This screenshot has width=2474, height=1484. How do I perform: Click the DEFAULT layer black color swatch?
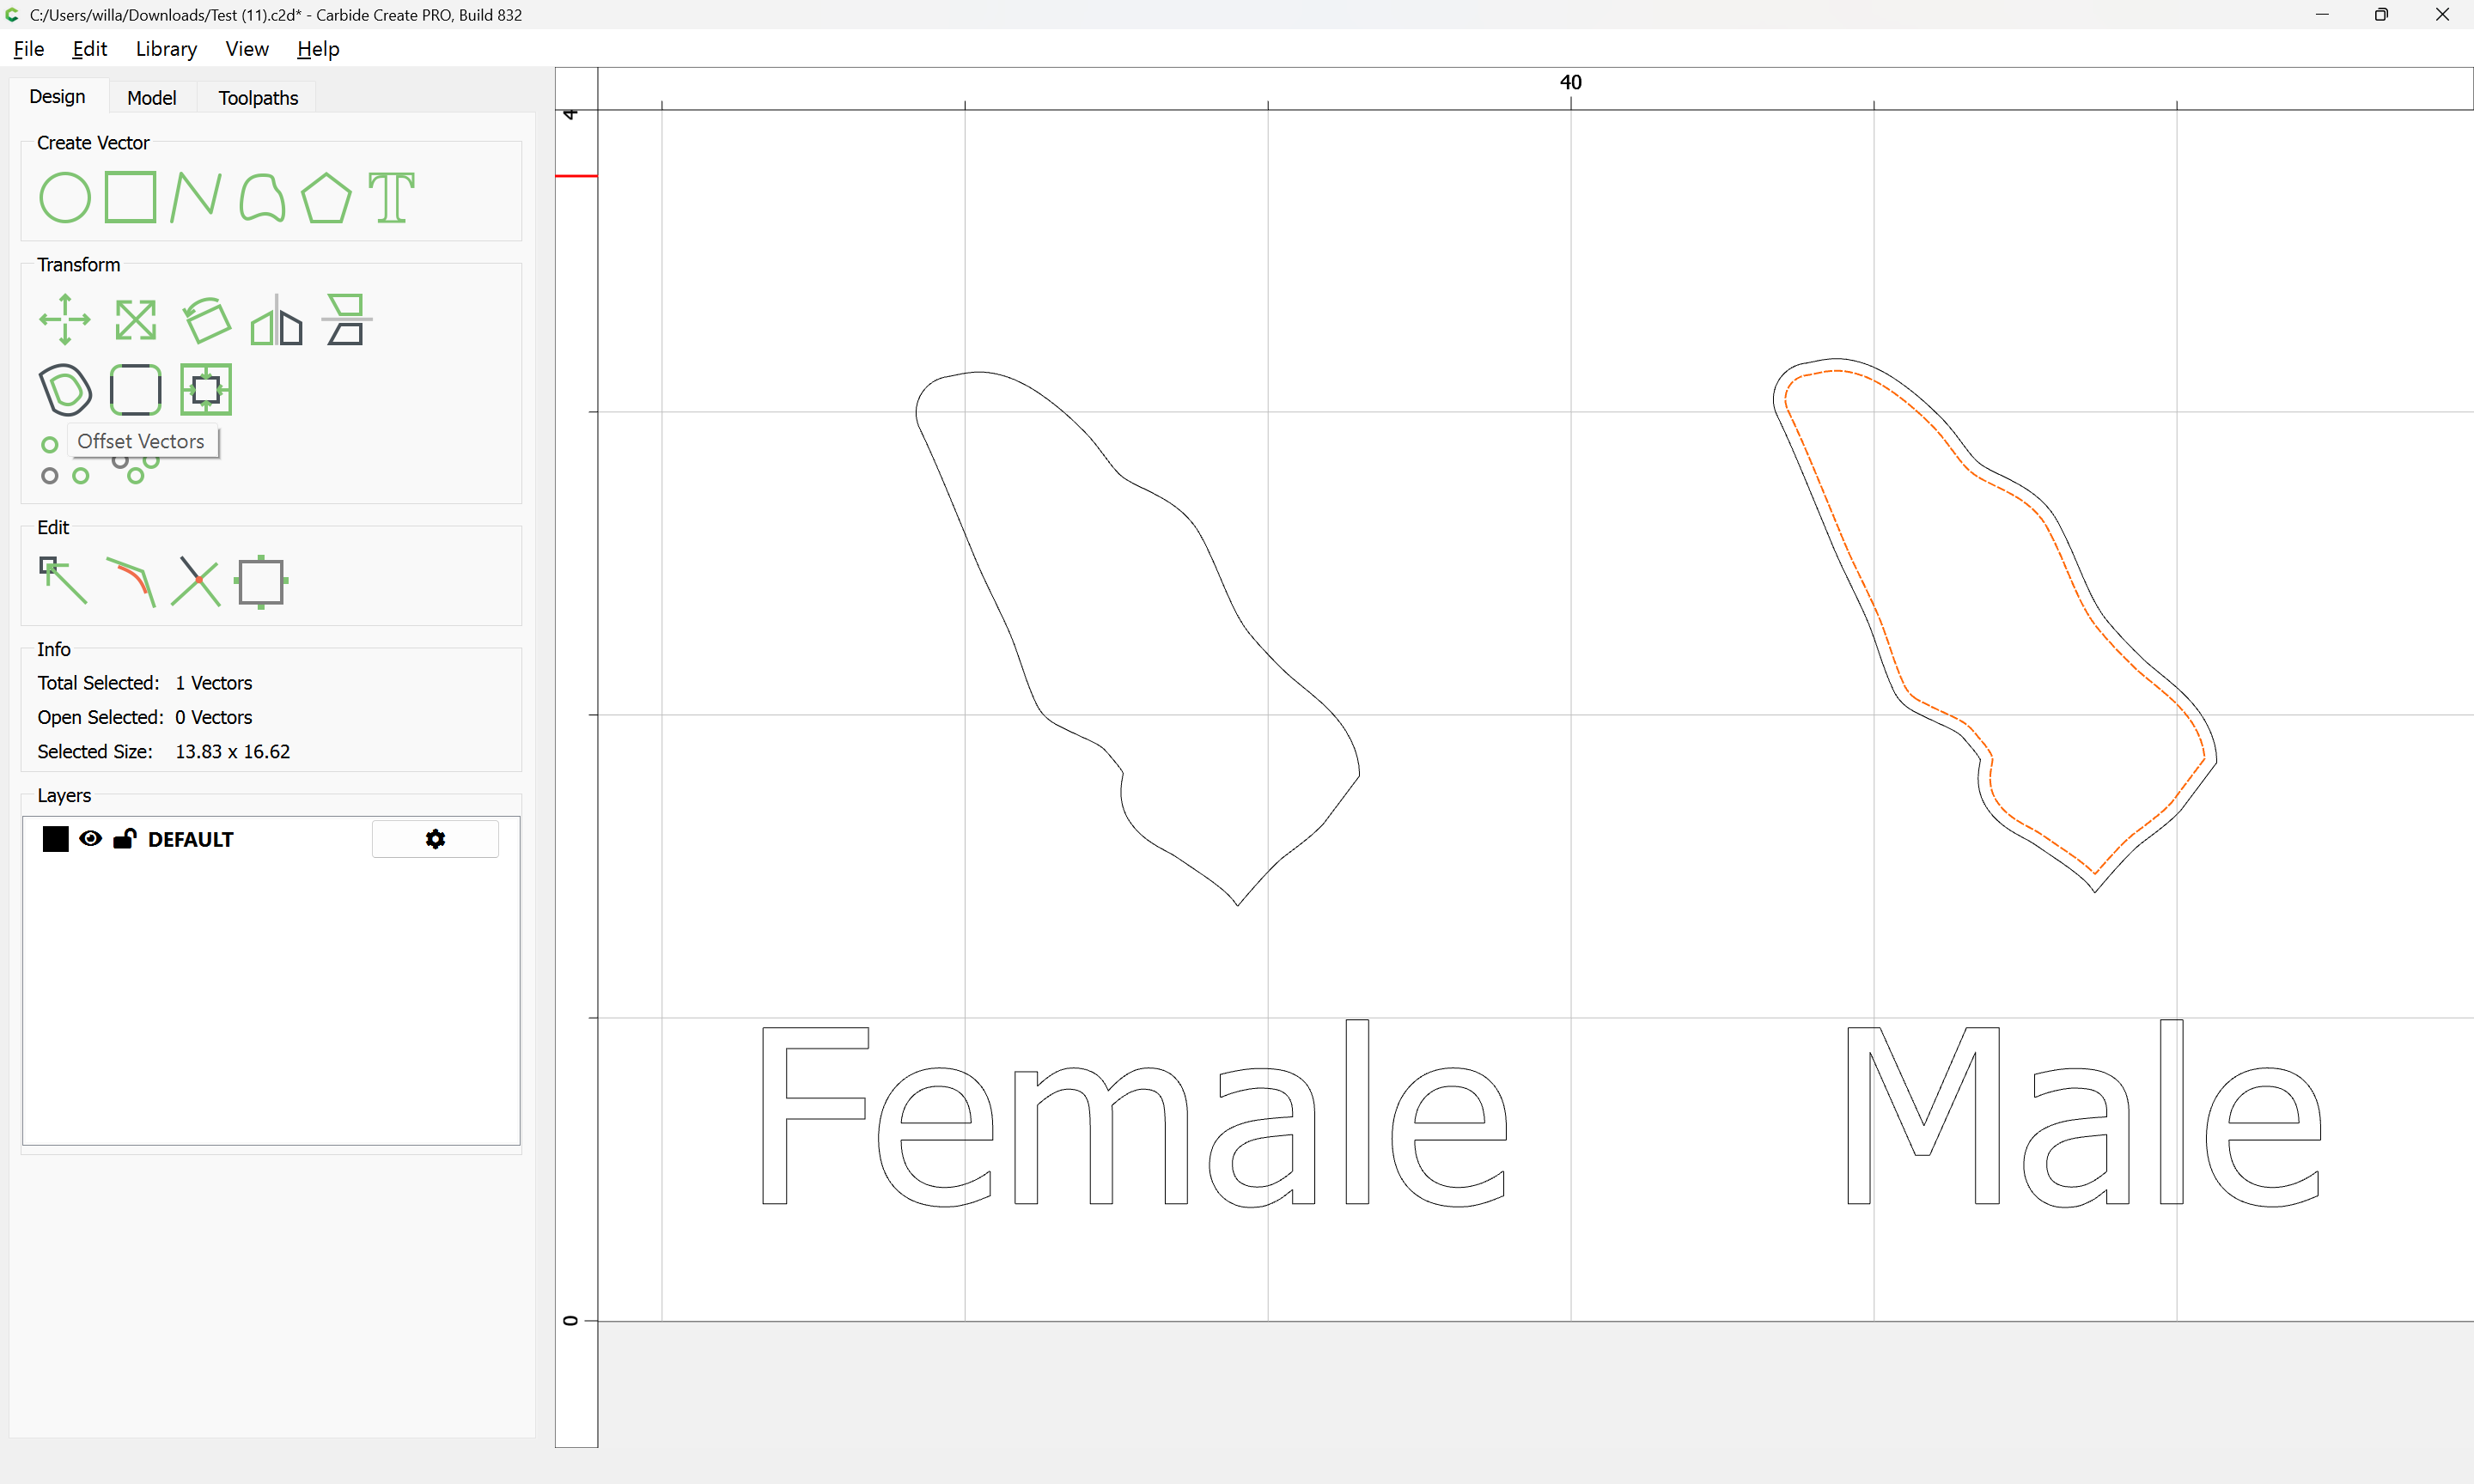(56, 839)
